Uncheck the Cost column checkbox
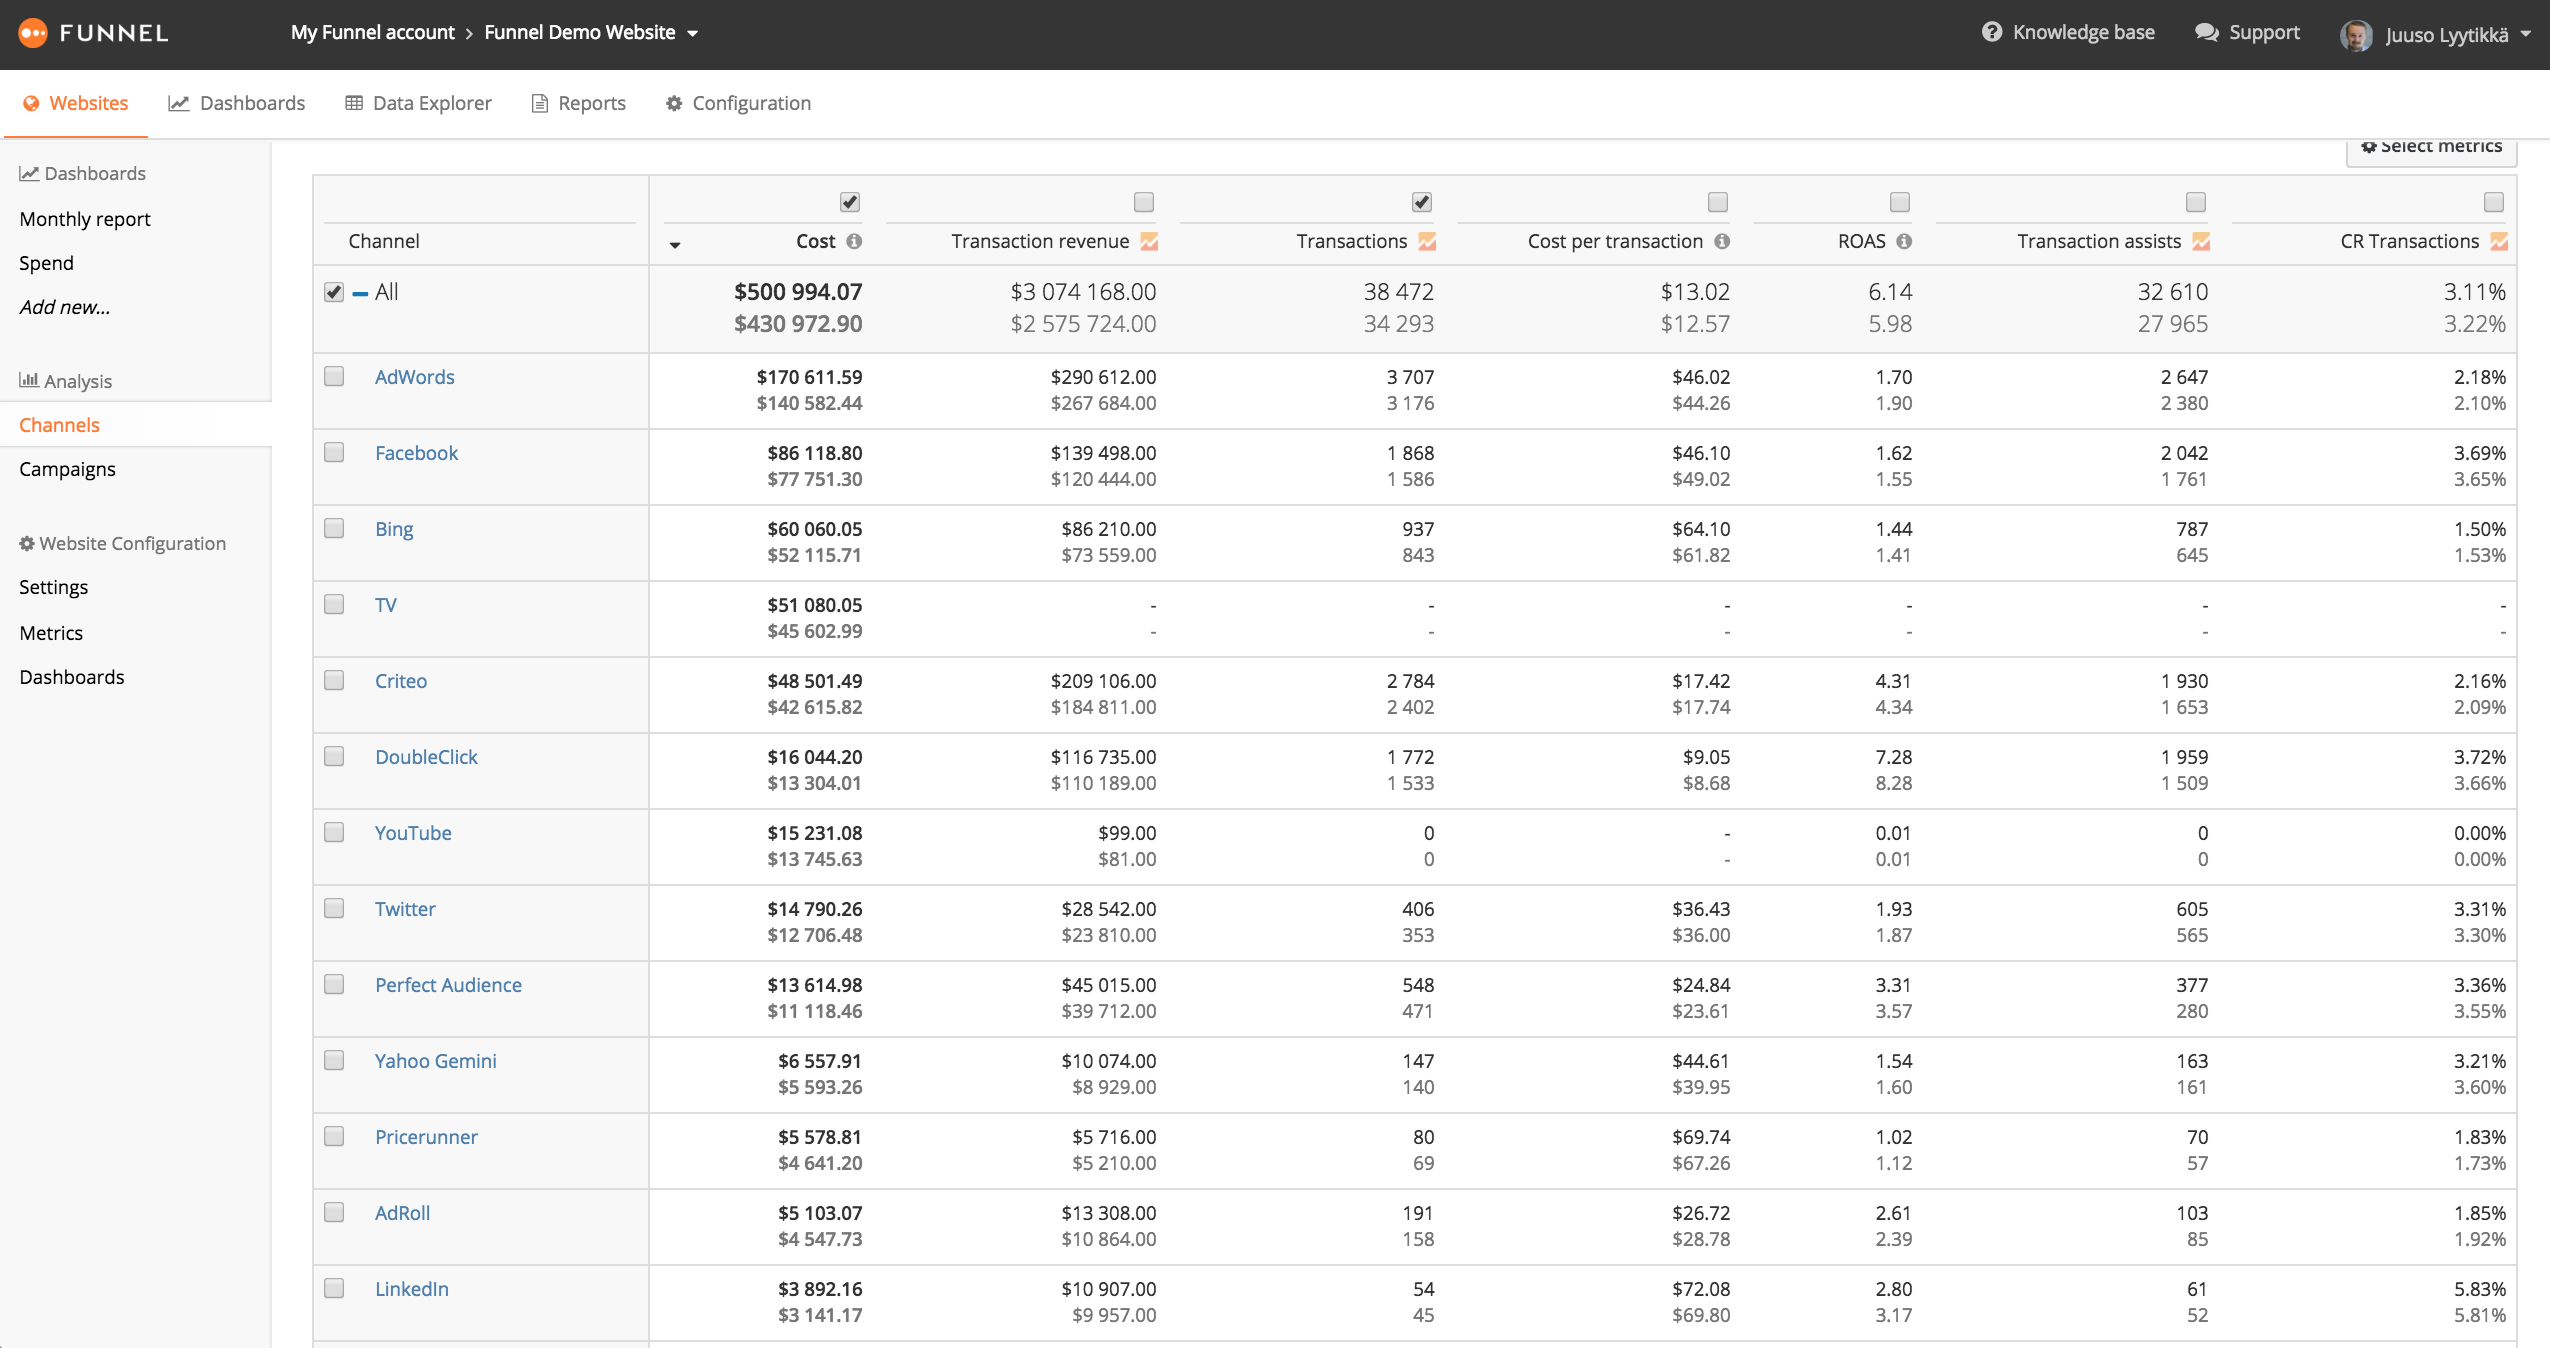The width and height of the screenshot is (2550, 1348). 850,202
